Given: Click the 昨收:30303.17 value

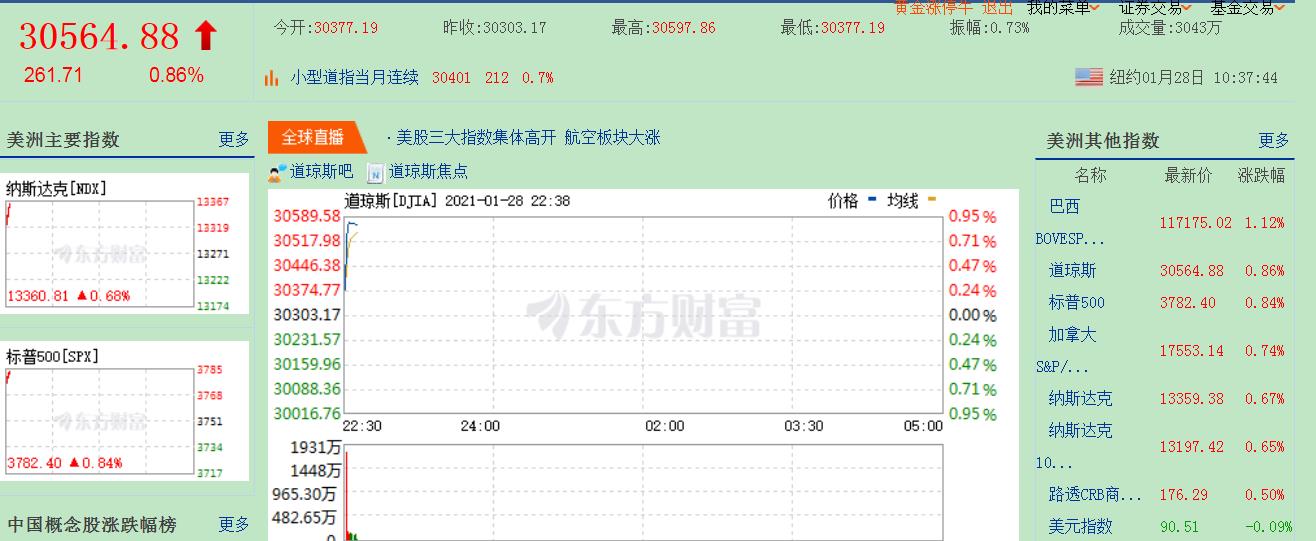Looking at the screenshot, I should [x=495, y=28].
